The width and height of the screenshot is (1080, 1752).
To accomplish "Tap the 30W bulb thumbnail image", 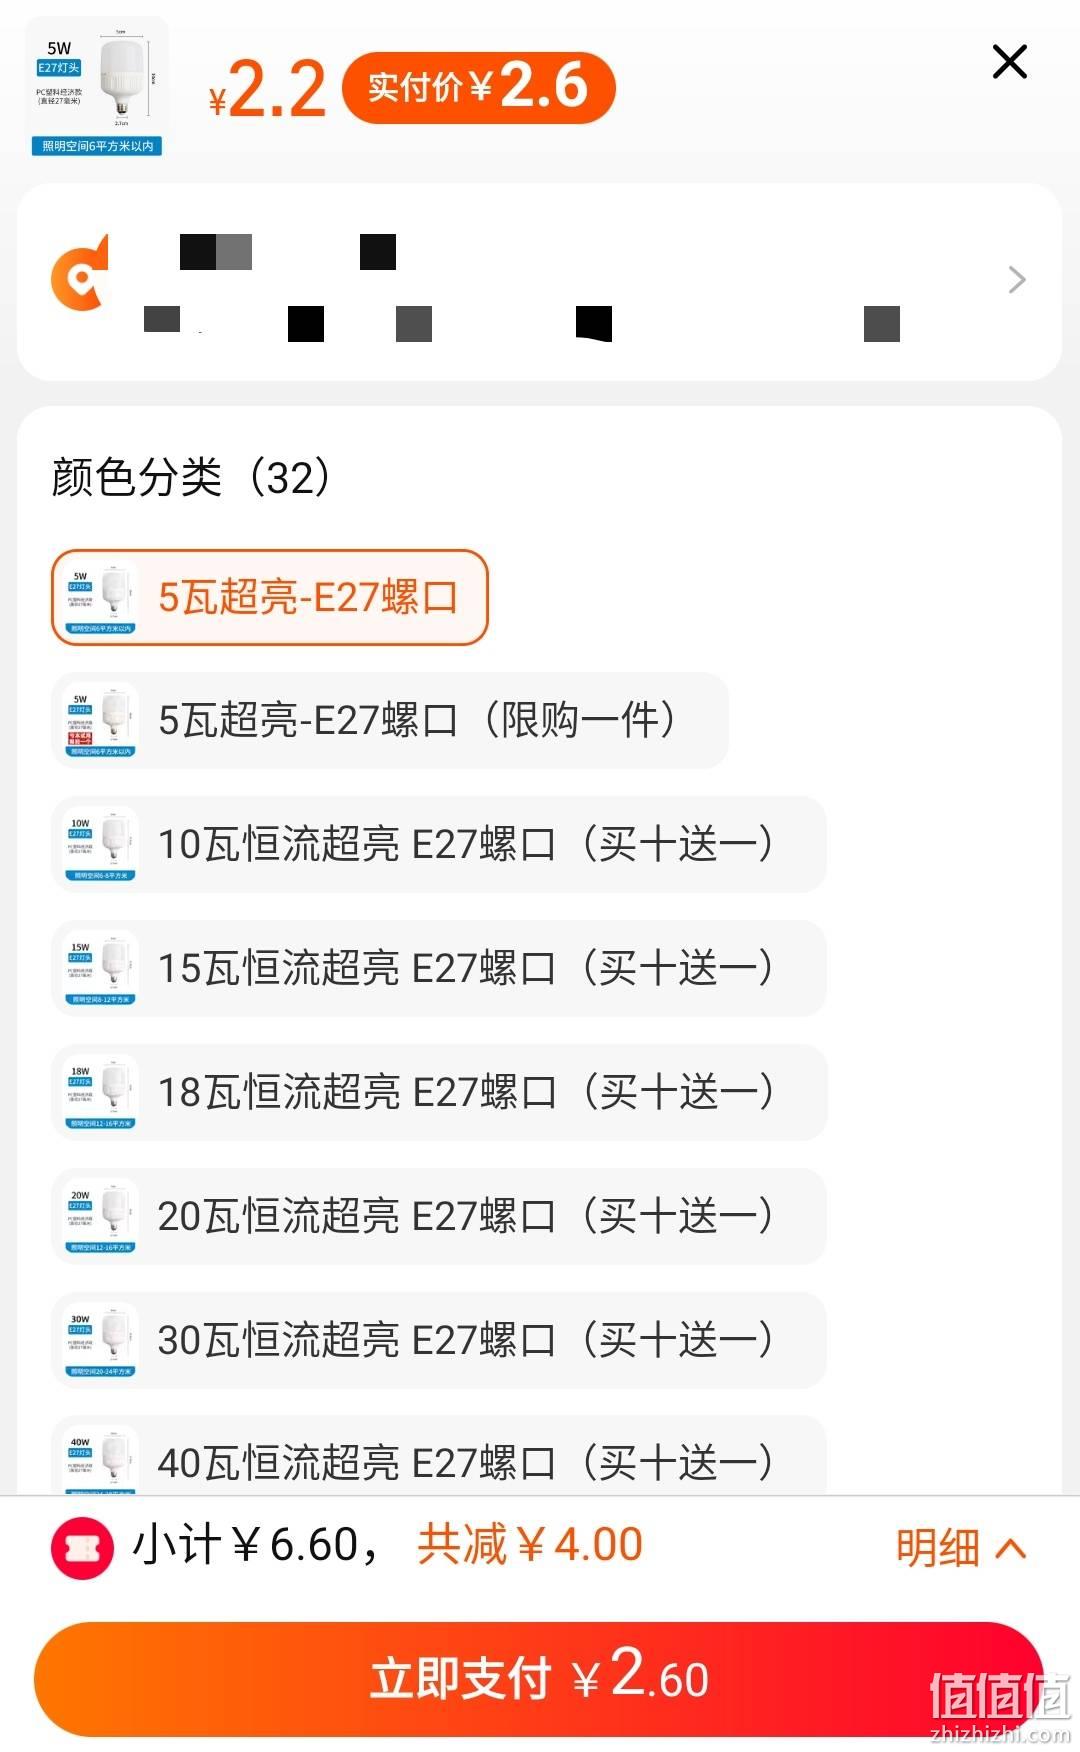I will tap(100, 1340).
